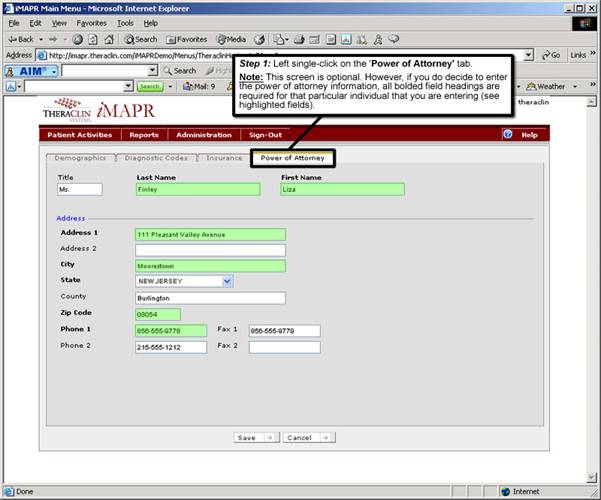The height and width of the screenshot is (500, 601).
Task: Click the Sign-Out link
Action: 265,134
